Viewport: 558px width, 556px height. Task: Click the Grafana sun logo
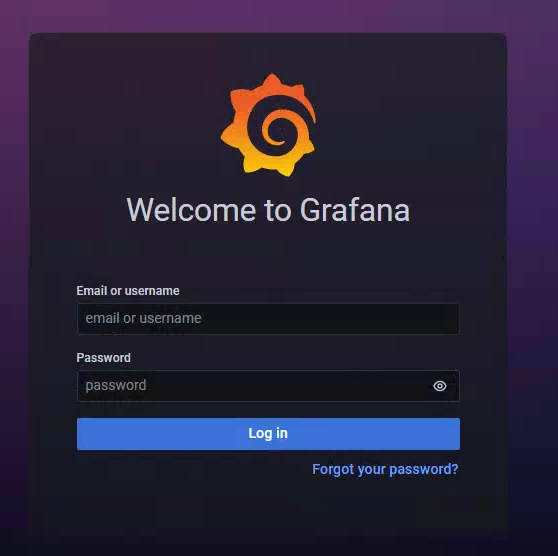(x=268, y=125)
